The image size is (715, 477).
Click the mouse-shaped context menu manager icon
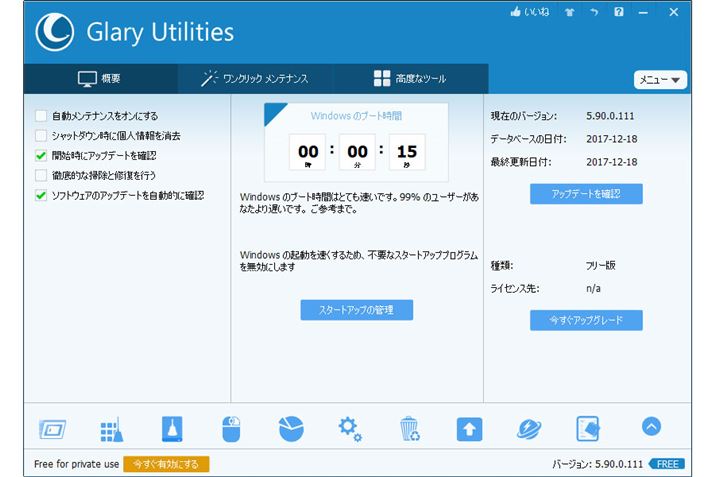point(231,428)
